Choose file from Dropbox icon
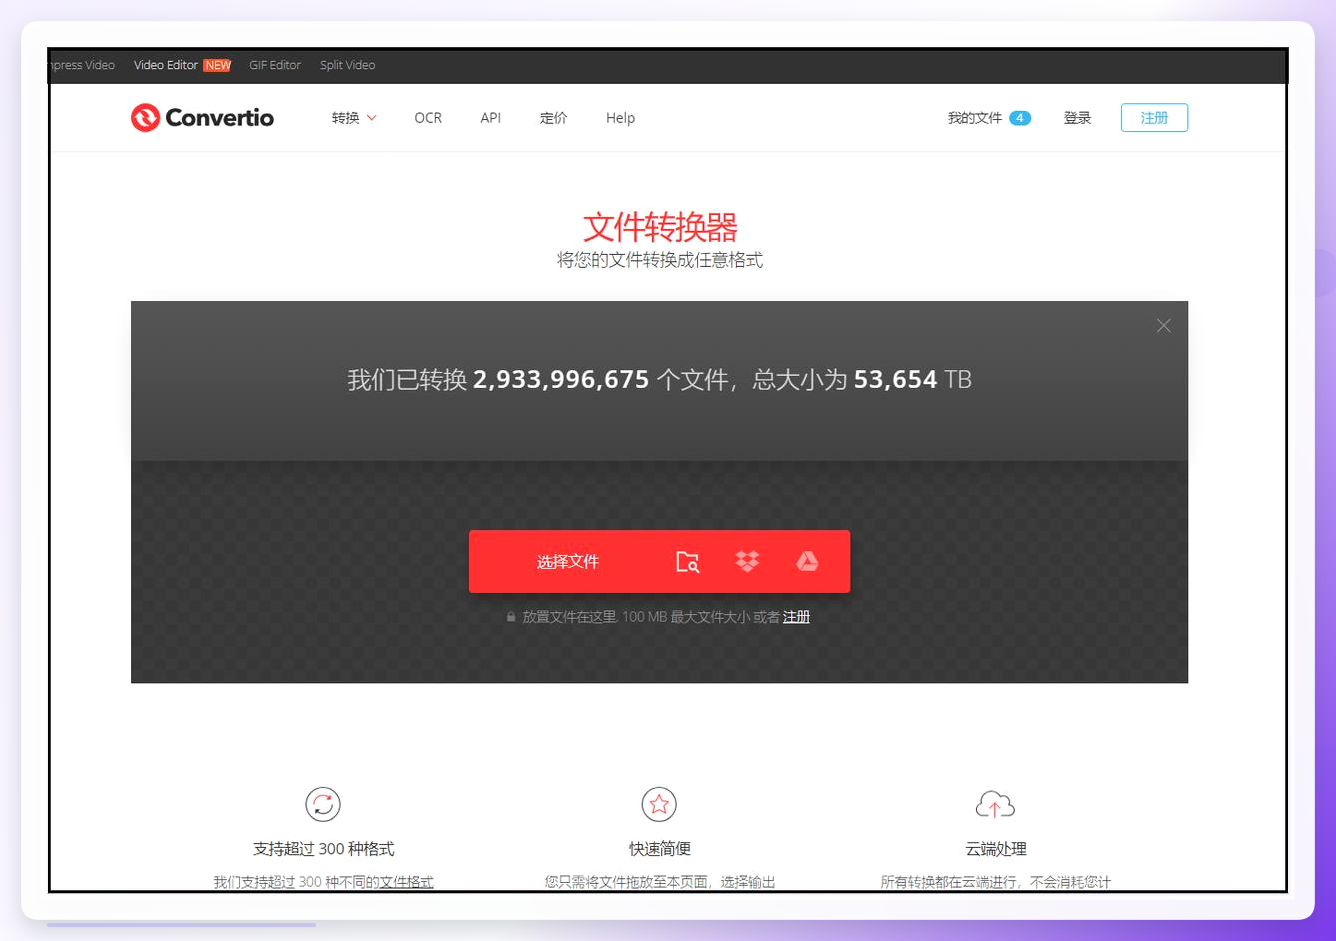 (747, 562)
